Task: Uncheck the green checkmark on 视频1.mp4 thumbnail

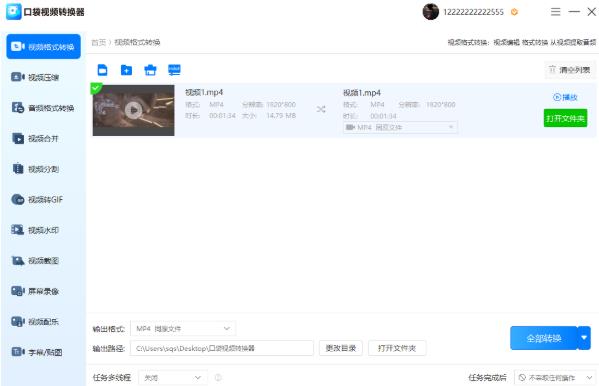Action: (x=96, y=88)
